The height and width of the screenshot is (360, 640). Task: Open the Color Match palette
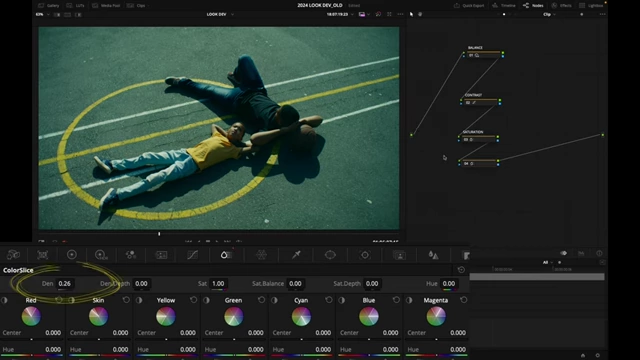coord(42,255)
